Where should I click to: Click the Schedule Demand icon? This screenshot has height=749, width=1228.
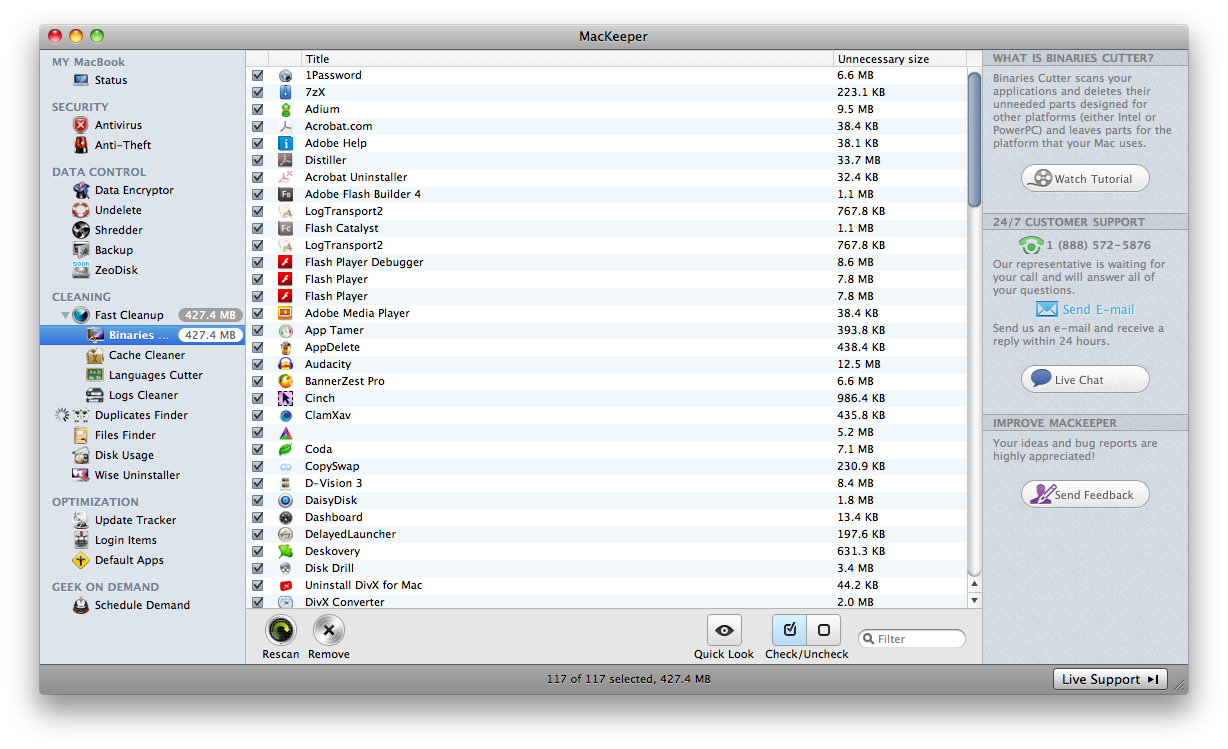(81, 605)
